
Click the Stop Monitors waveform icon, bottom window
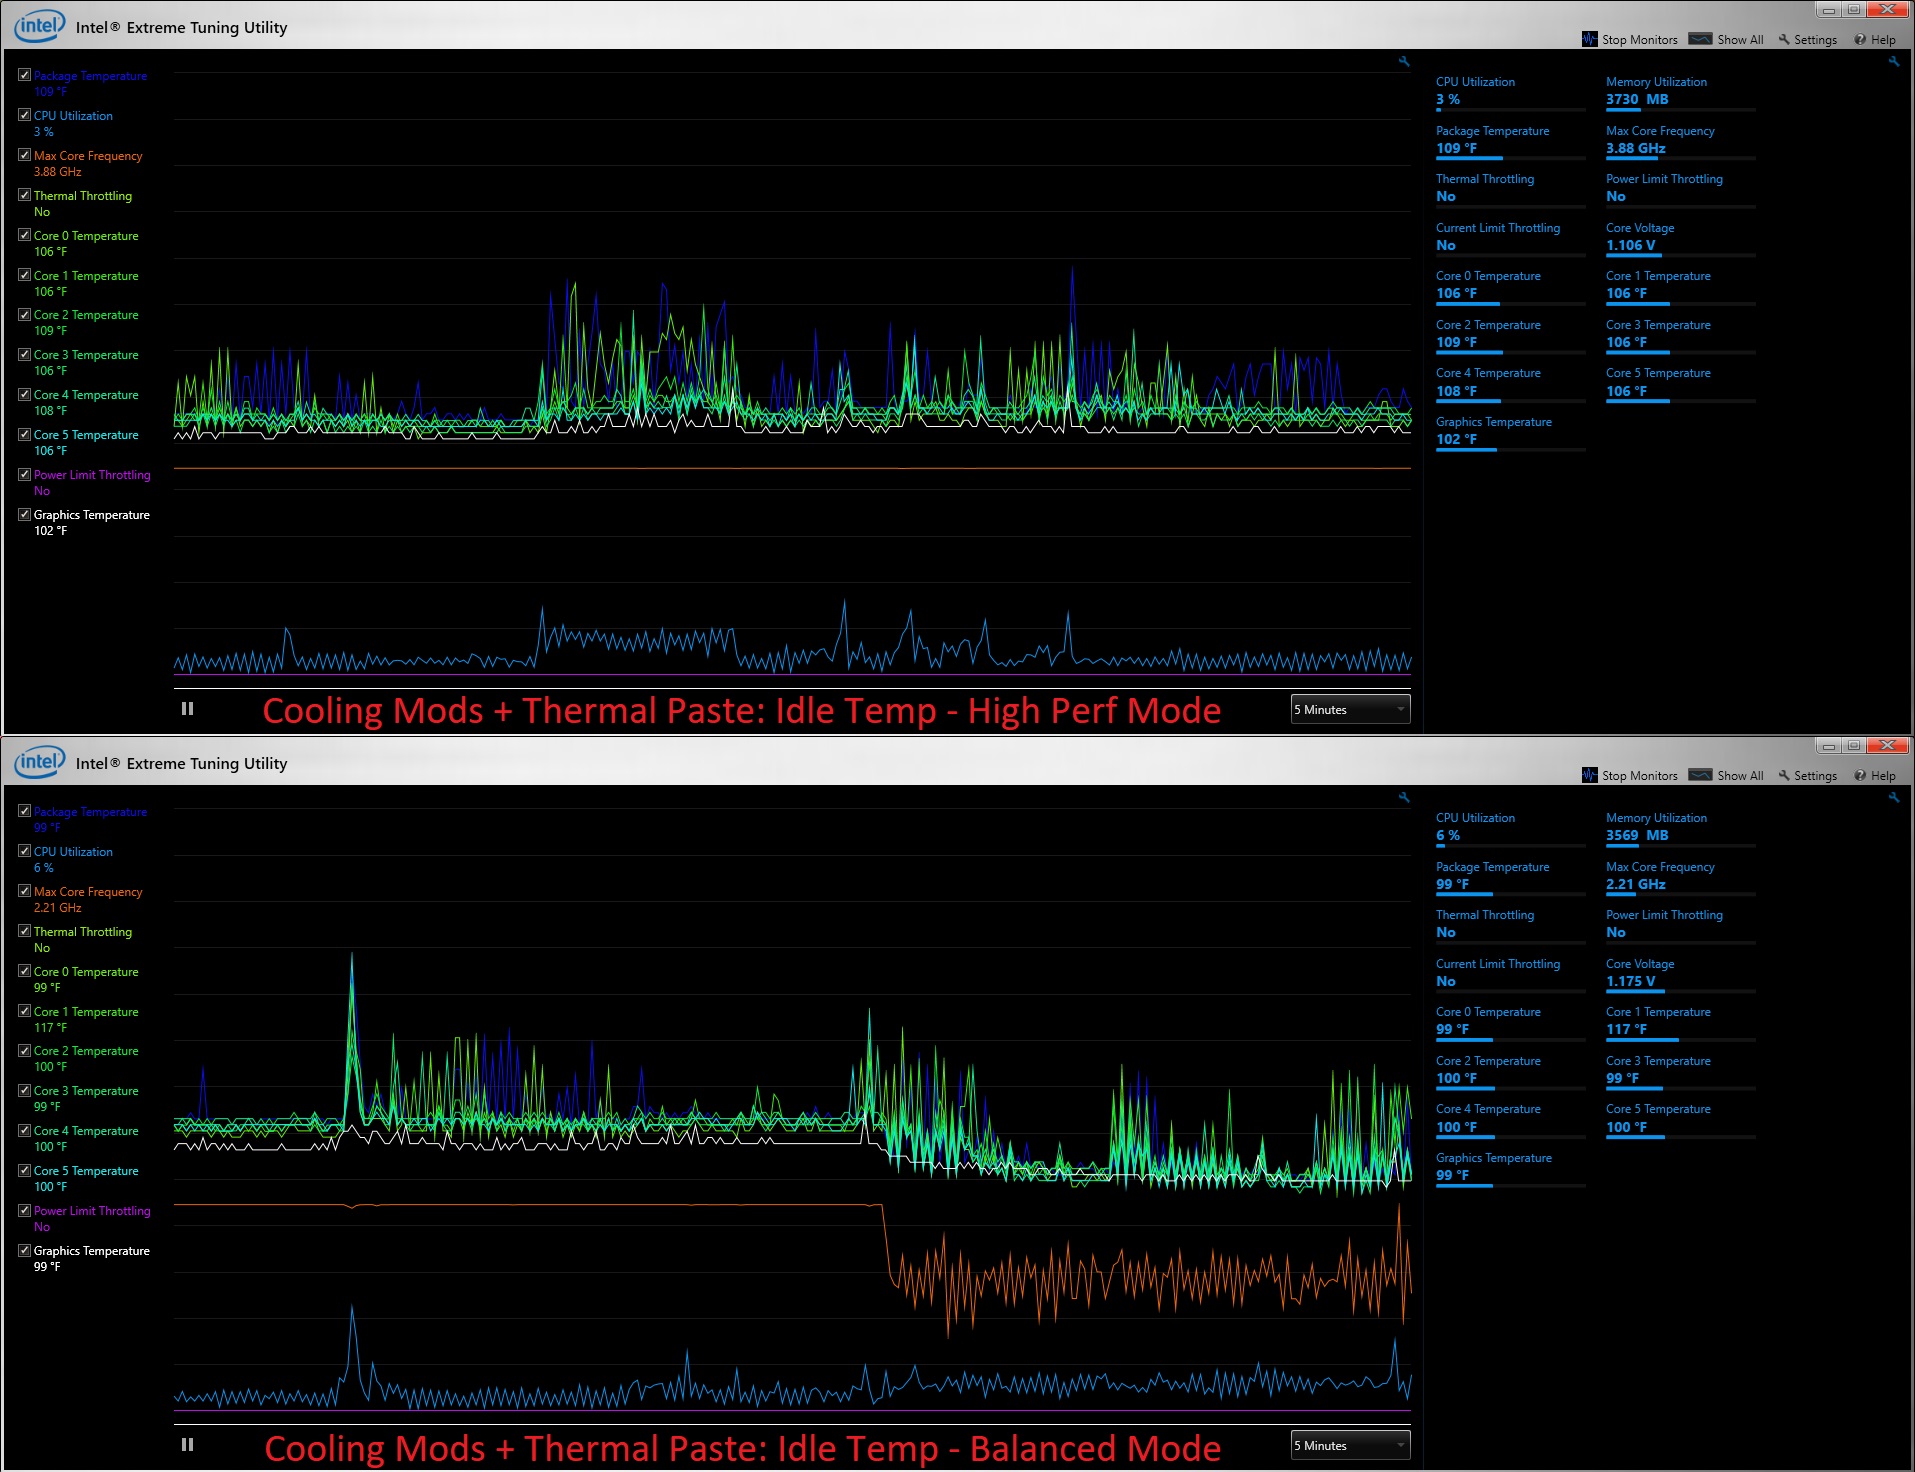click(x=1590, y=775)
